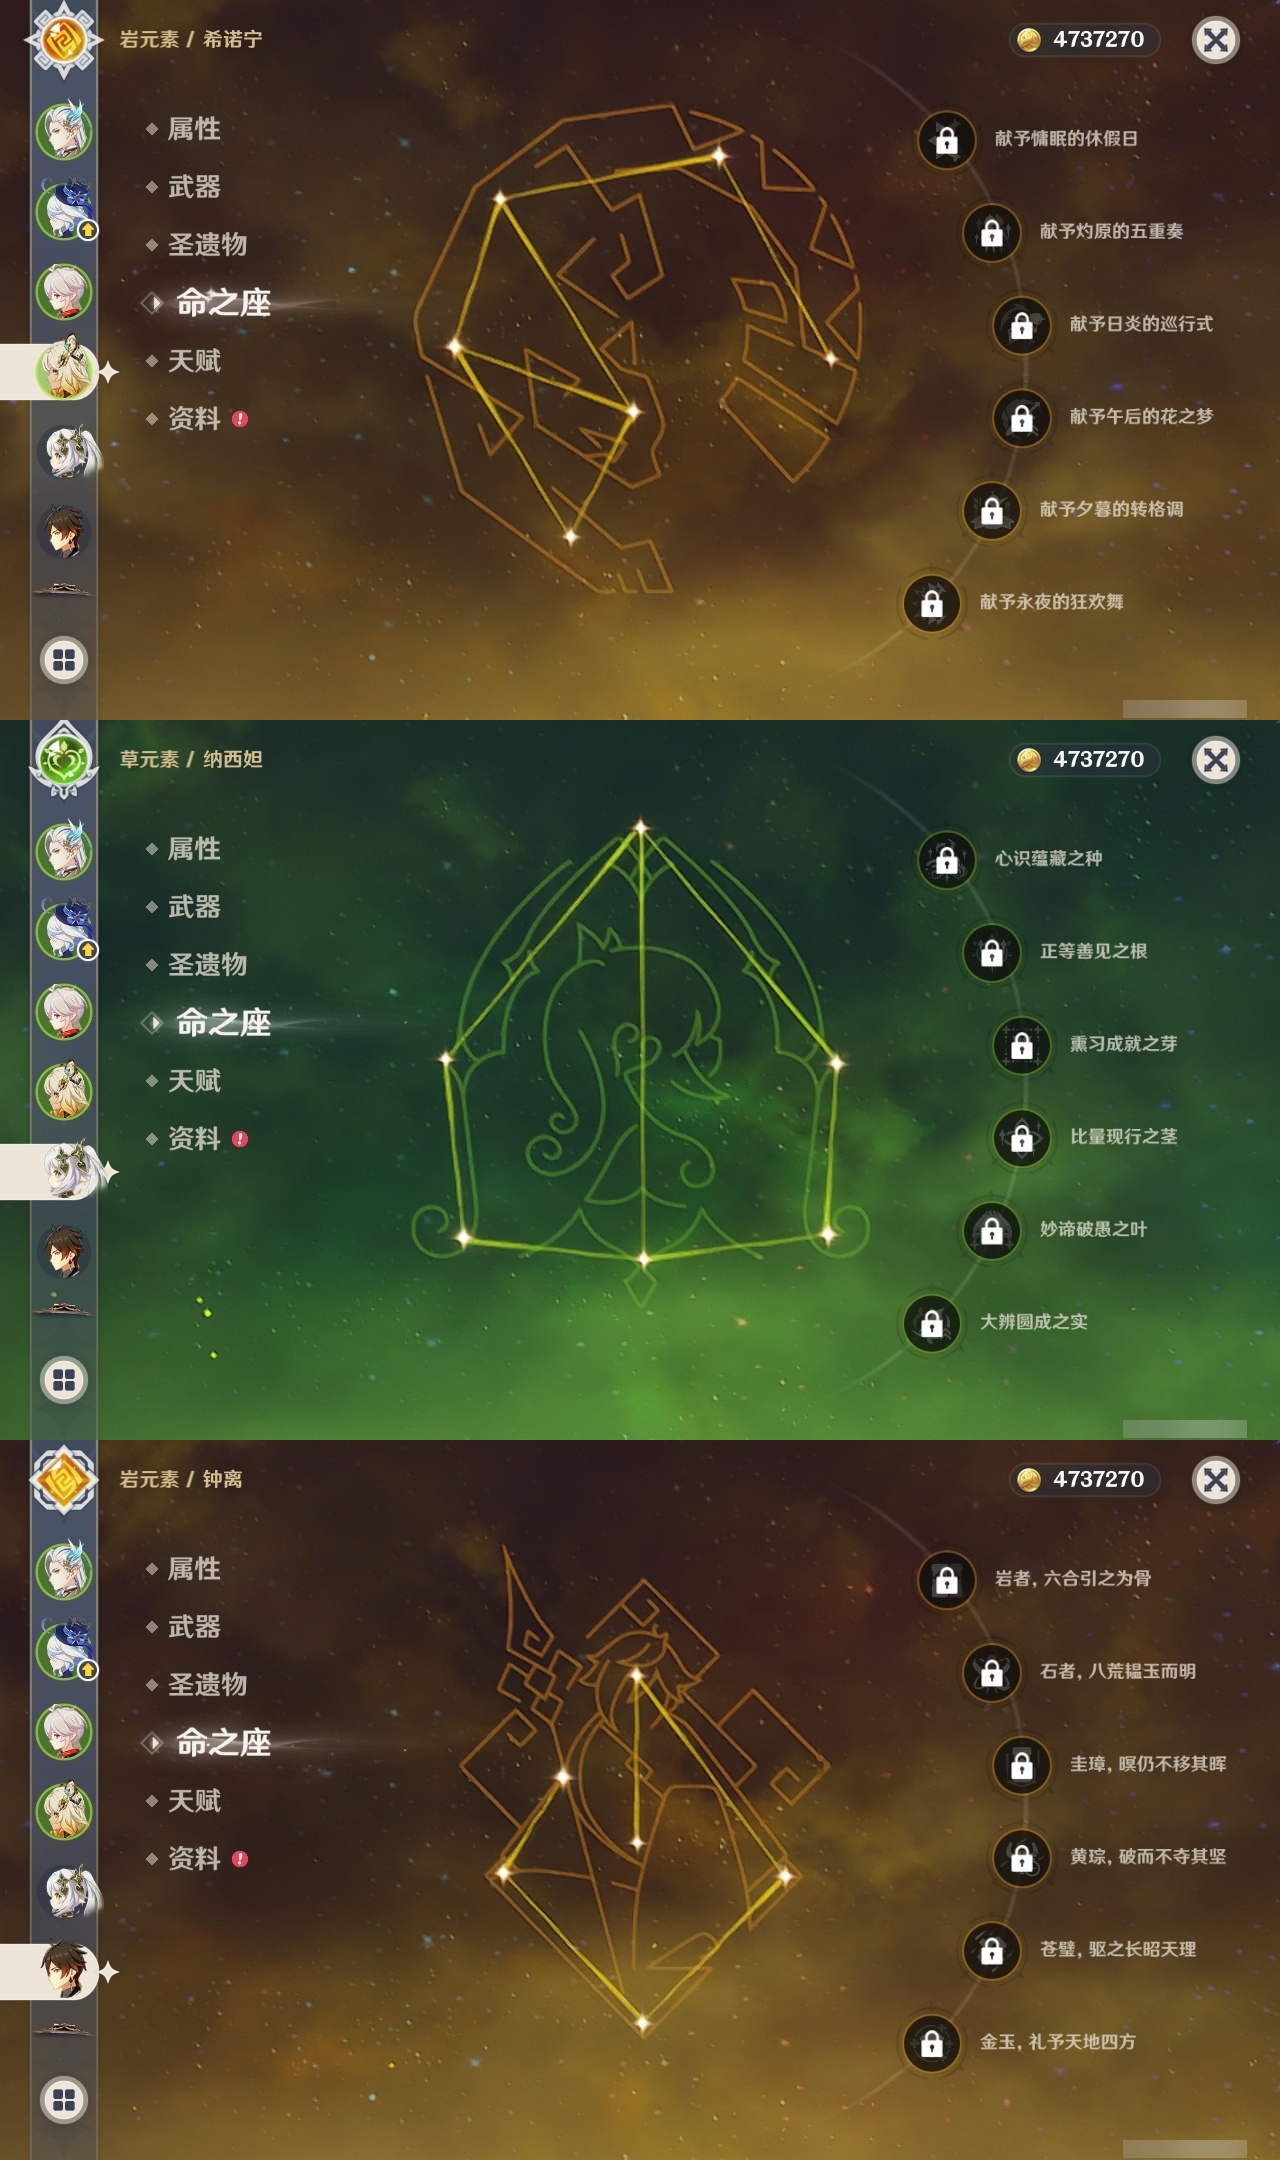The height and width of the screenshot is (2160, 1280).
Task: Open locked constellation 献予慵眠的休假日
Action: 946,140
